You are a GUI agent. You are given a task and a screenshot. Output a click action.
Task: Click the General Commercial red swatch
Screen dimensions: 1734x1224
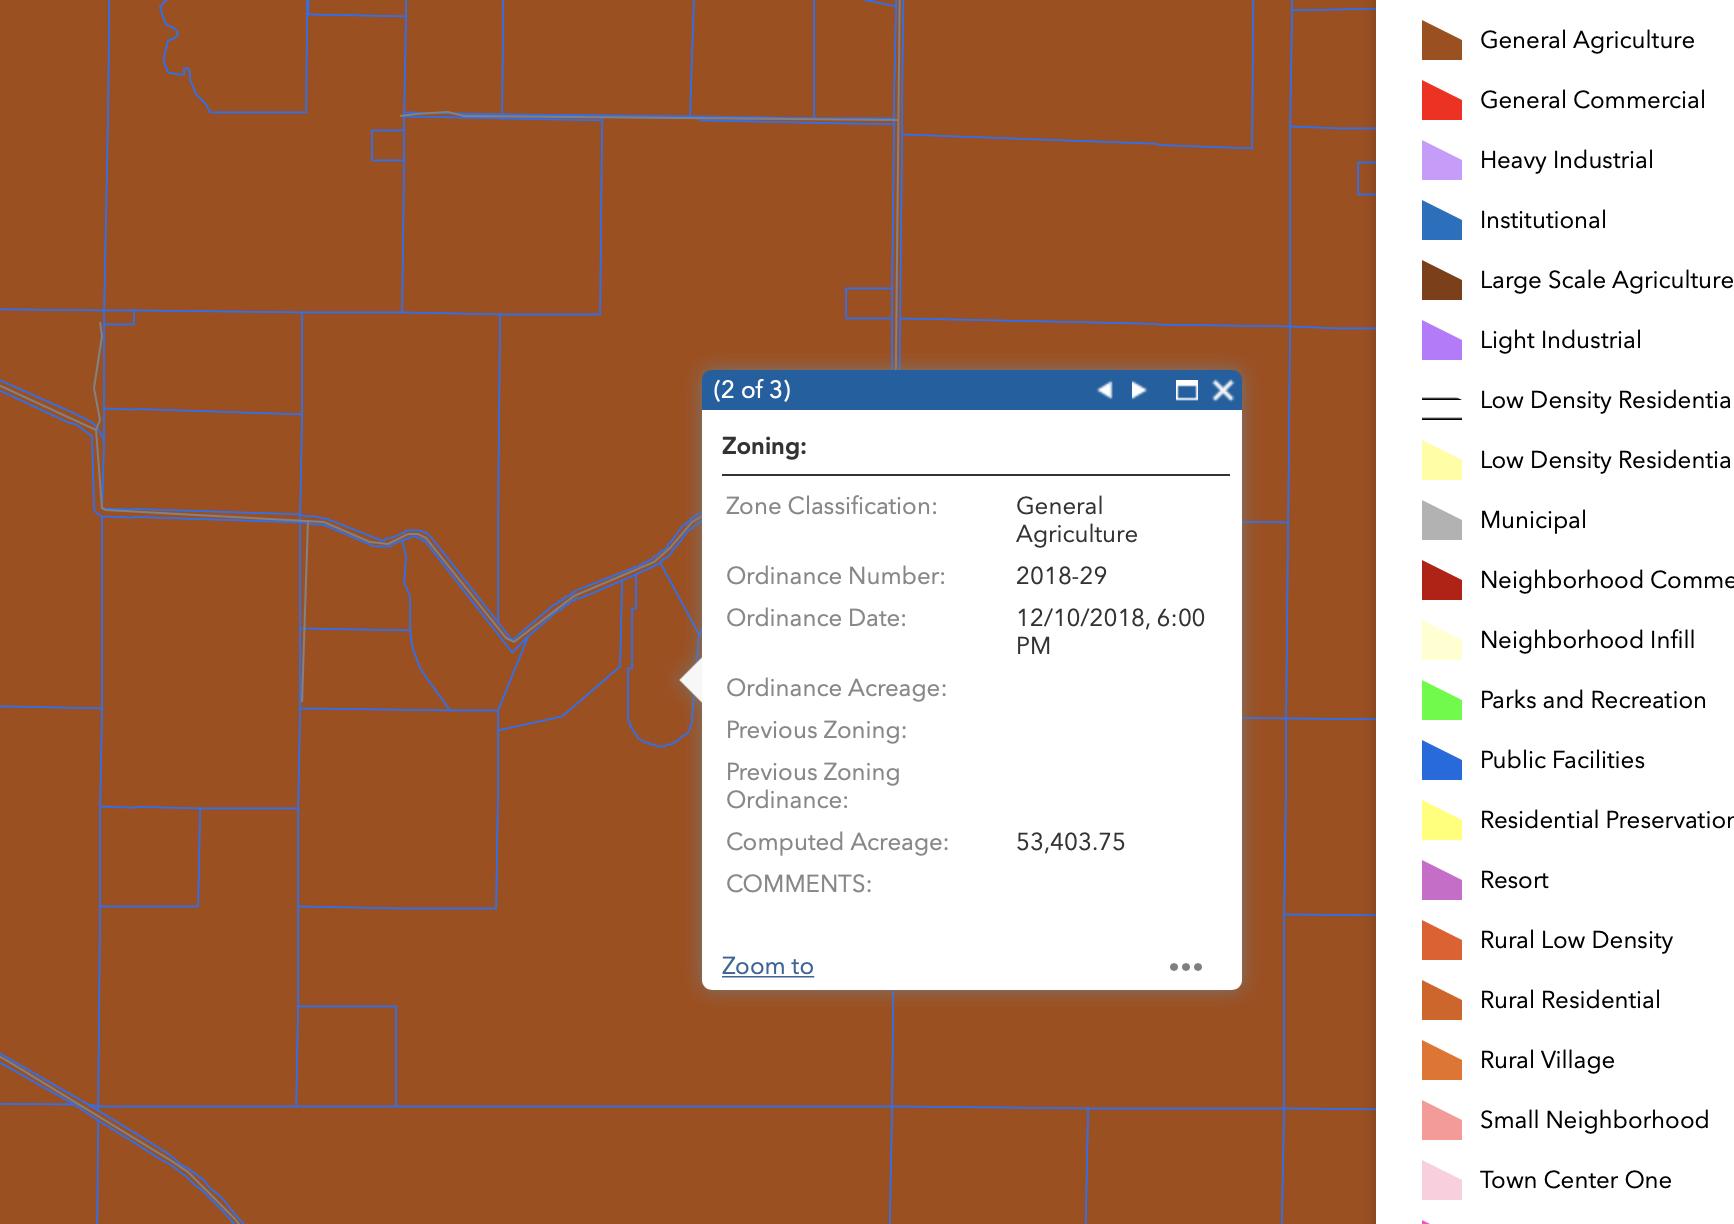(1441, 101)
